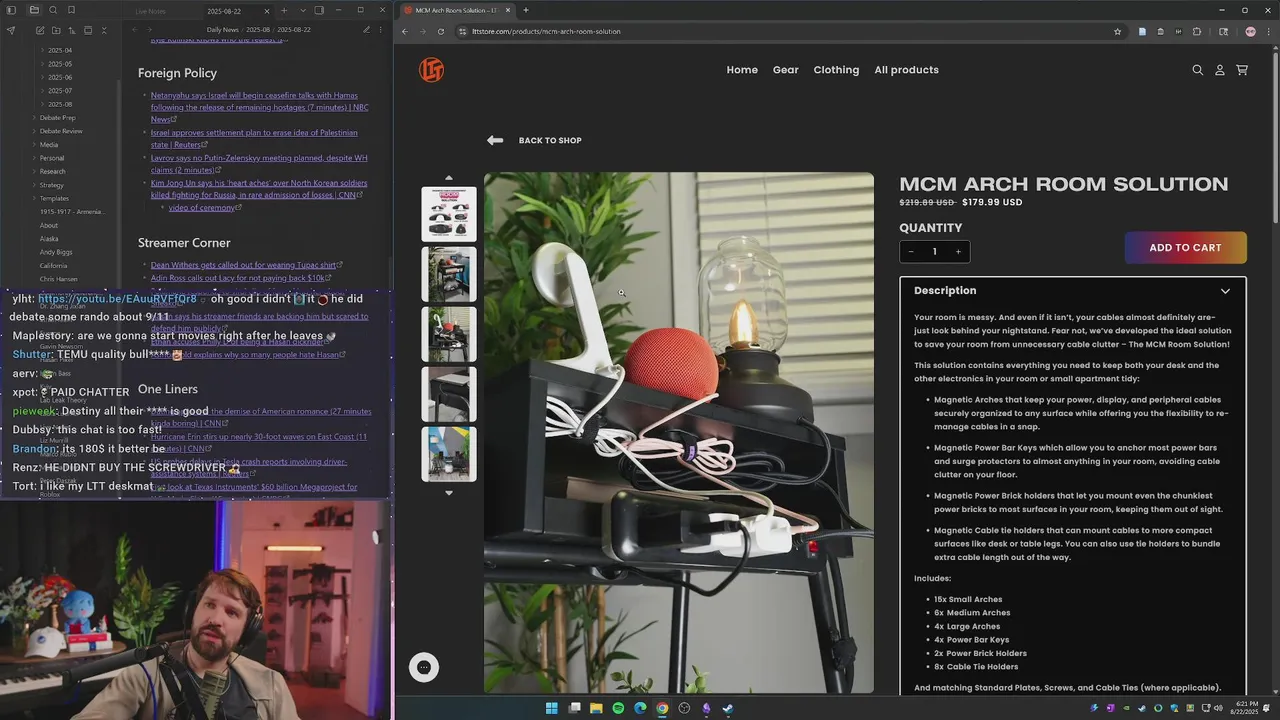Open Lavrov Putin-Zelenskyy meeting link

click(259, 163)
